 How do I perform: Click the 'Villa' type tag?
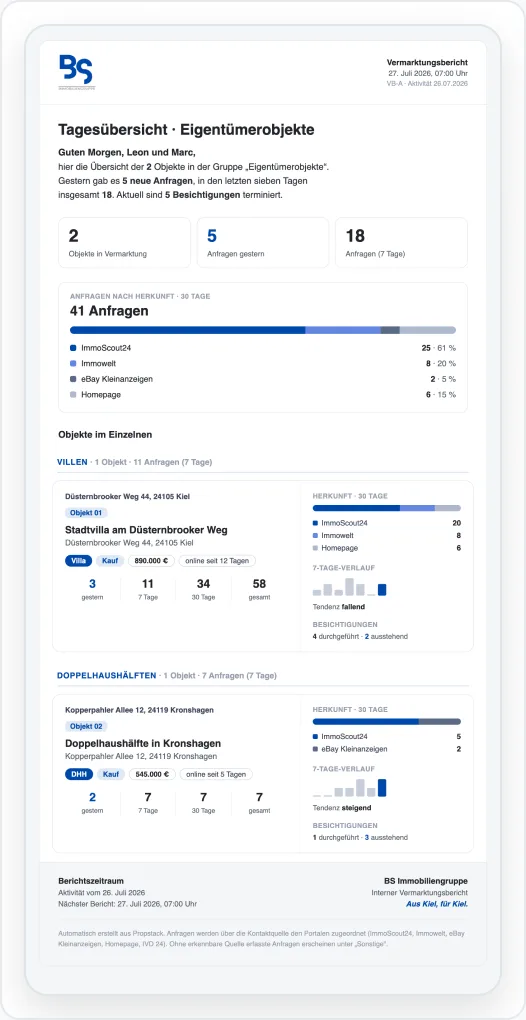coord(78,561)
